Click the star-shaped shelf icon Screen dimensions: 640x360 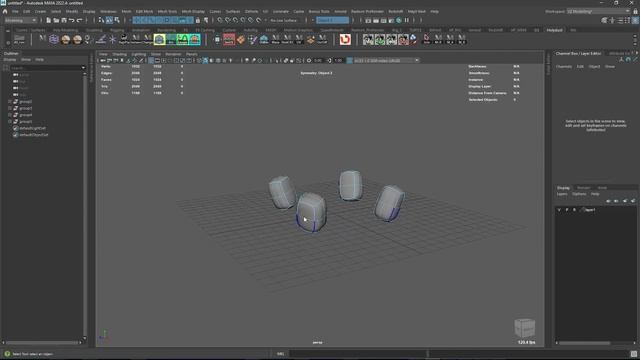[112, 39]
